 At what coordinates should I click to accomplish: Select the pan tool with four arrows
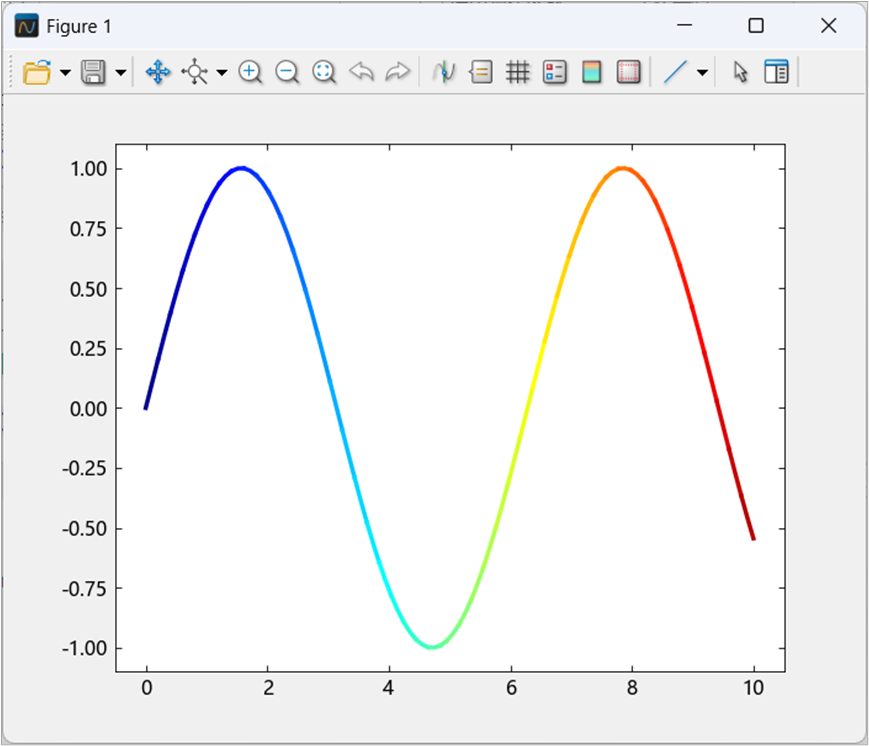tap(158, 72)
